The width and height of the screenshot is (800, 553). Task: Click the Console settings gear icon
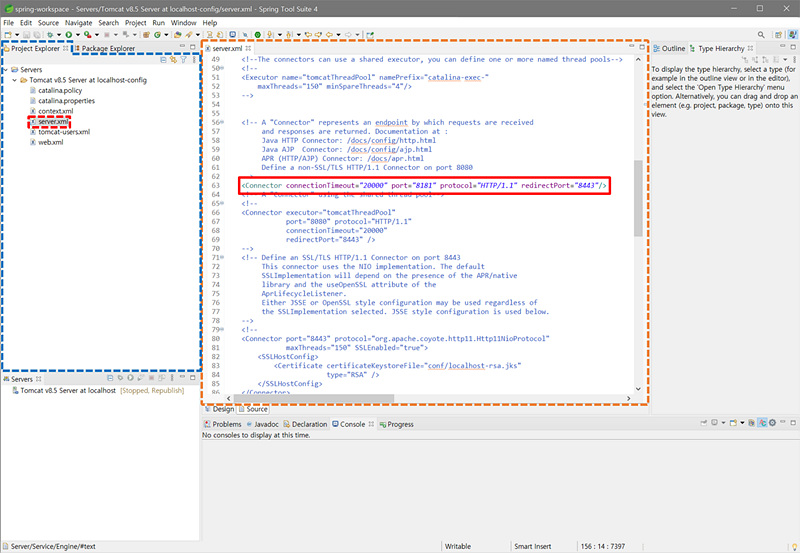pos(772,423)
